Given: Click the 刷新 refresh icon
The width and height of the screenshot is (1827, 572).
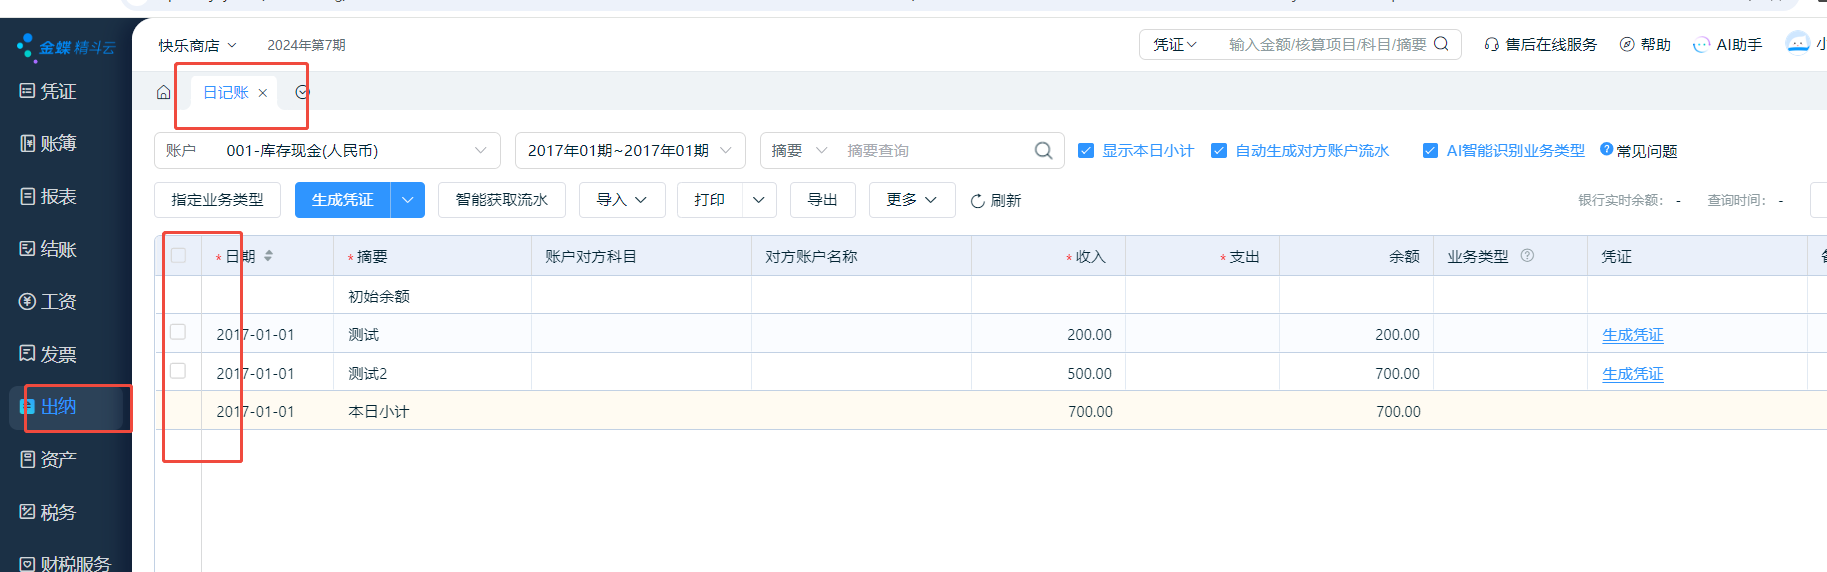Looking at the screenshot, I should pos(978,201).
